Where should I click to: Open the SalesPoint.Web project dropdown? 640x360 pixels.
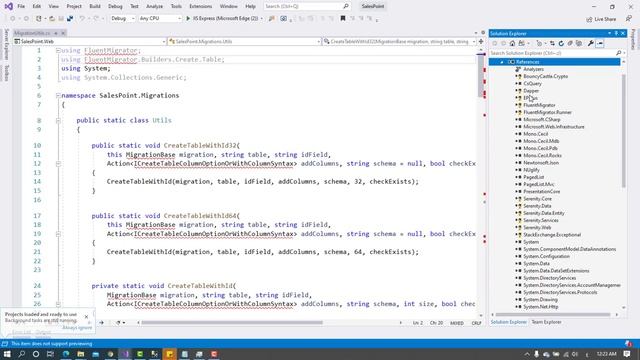point(90,41)
